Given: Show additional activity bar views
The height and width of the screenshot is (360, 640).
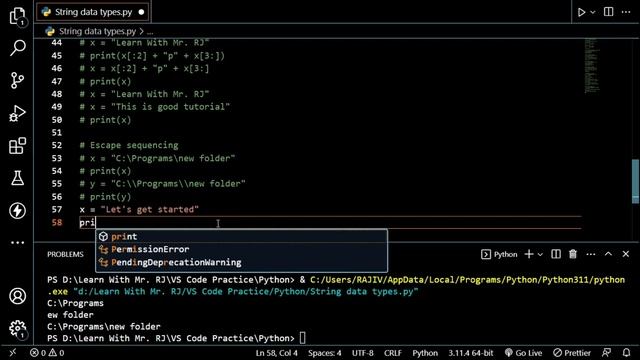Looking at the screenshot, I should click(x=17, y=243).
